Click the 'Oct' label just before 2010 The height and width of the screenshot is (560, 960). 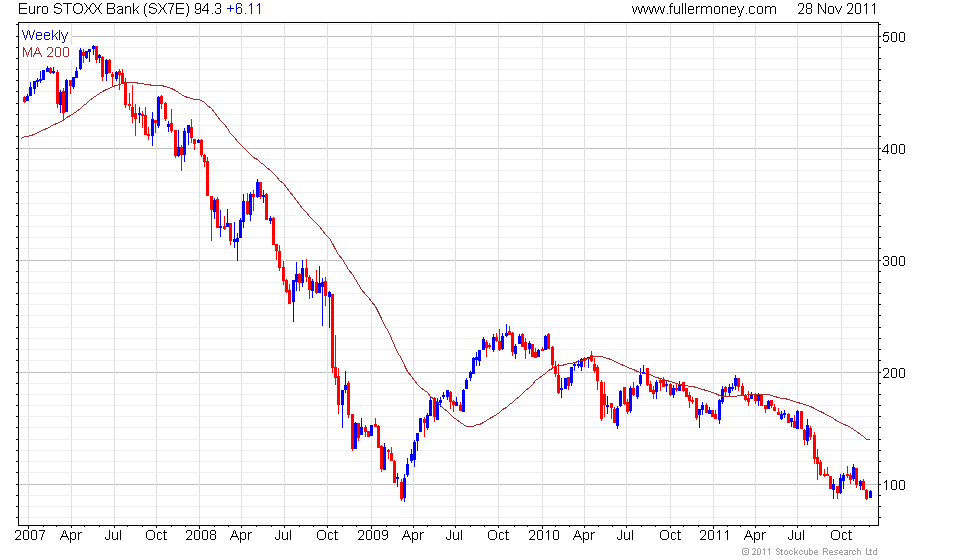[x=498, y=536]
